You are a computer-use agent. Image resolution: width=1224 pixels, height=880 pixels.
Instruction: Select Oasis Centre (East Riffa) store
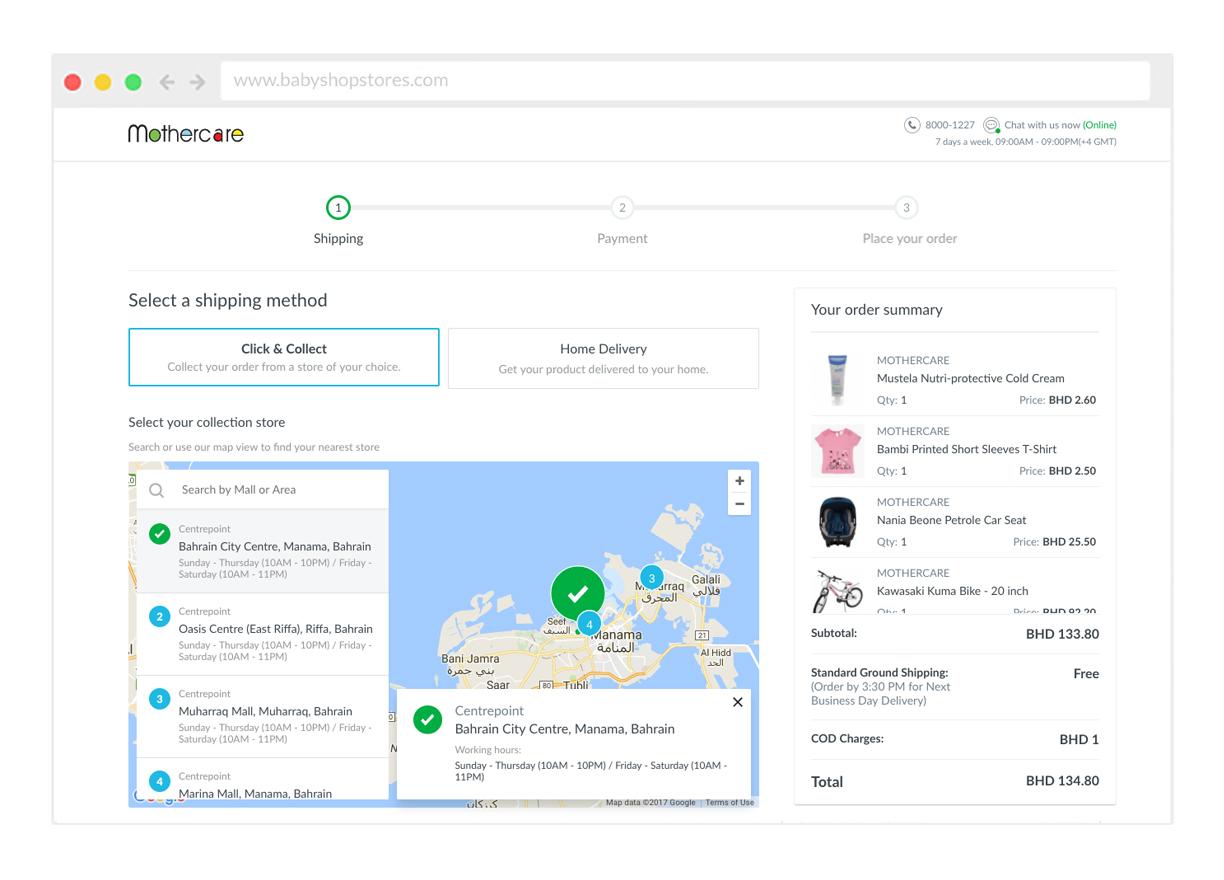click(x=263, y=634)
